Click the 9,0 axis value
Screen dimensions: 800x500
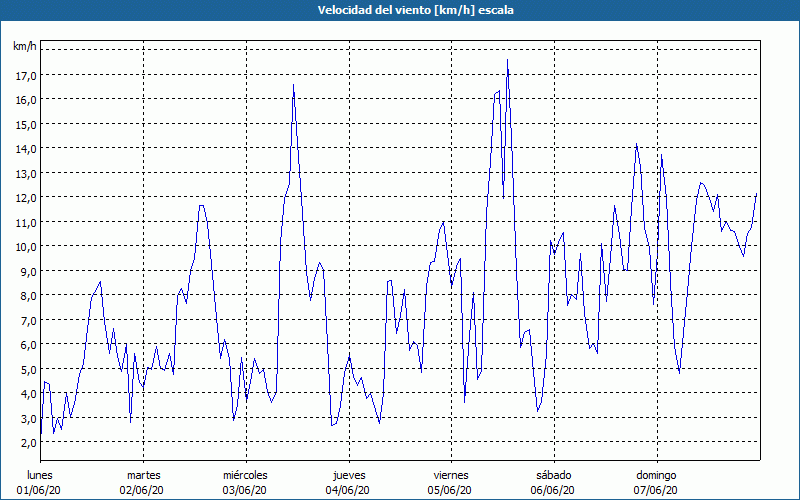(x=28, y=271)
